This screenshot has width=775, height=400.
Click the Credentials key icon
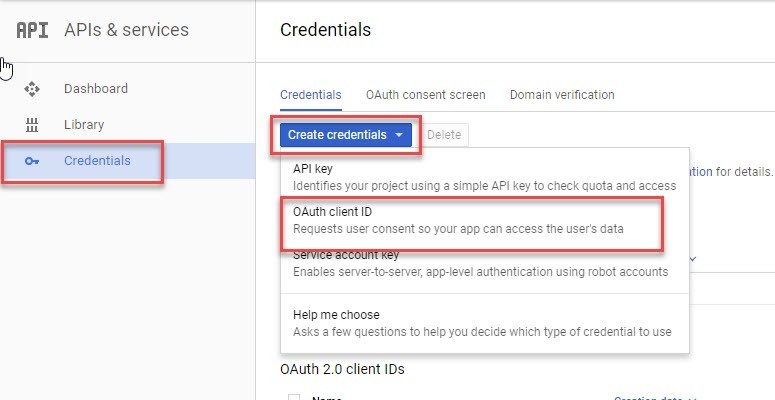pyautogui.click(x=32, y=161)
